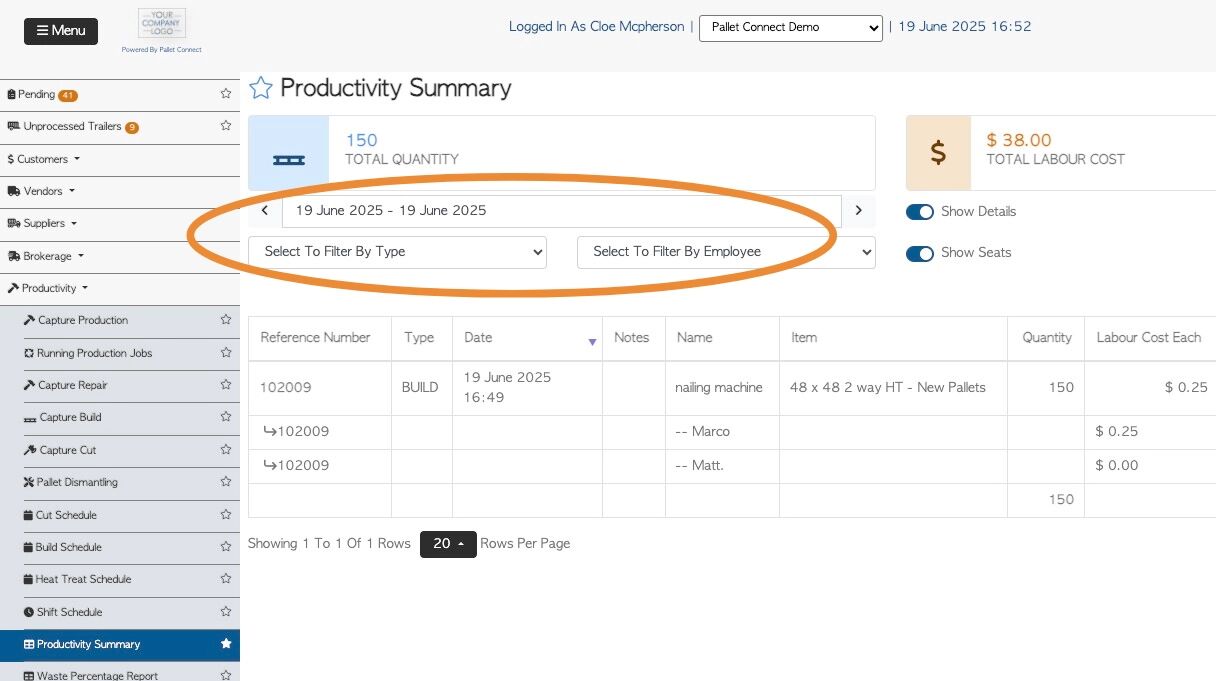This screenshot has height=681, width=1216.
Task: Favorite the Pending menu star
Action: tap(226, 94)
